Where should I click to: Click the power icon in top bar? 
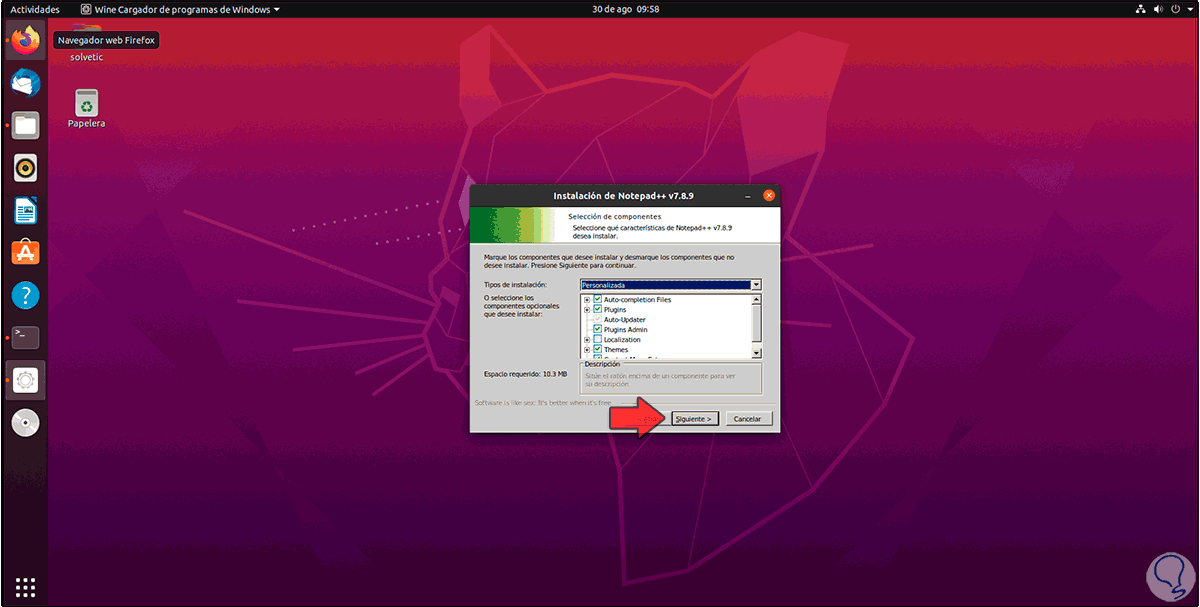point(1177,9)
